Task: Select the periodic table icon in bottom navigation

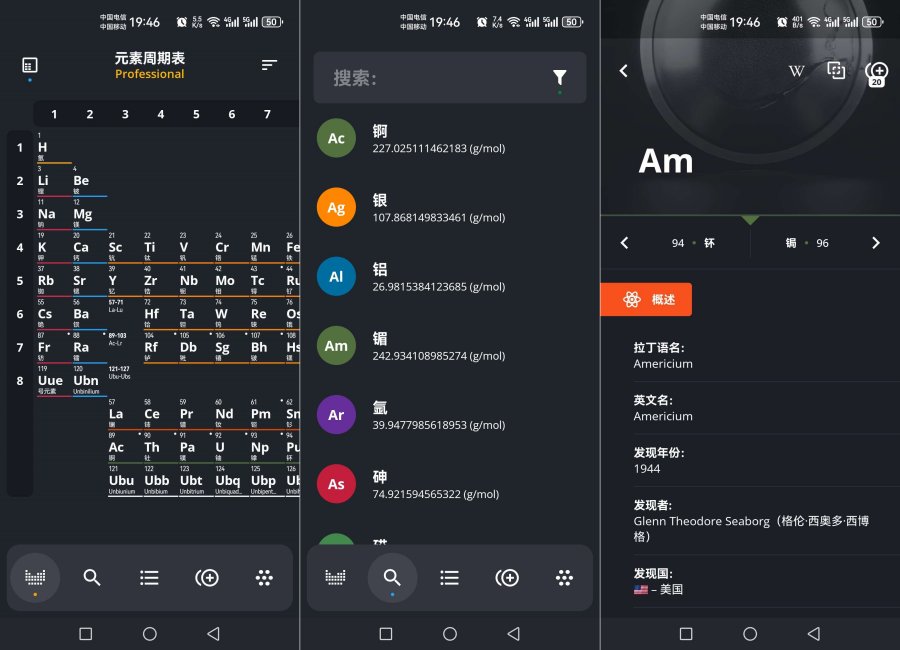Action: coord(37,577)
